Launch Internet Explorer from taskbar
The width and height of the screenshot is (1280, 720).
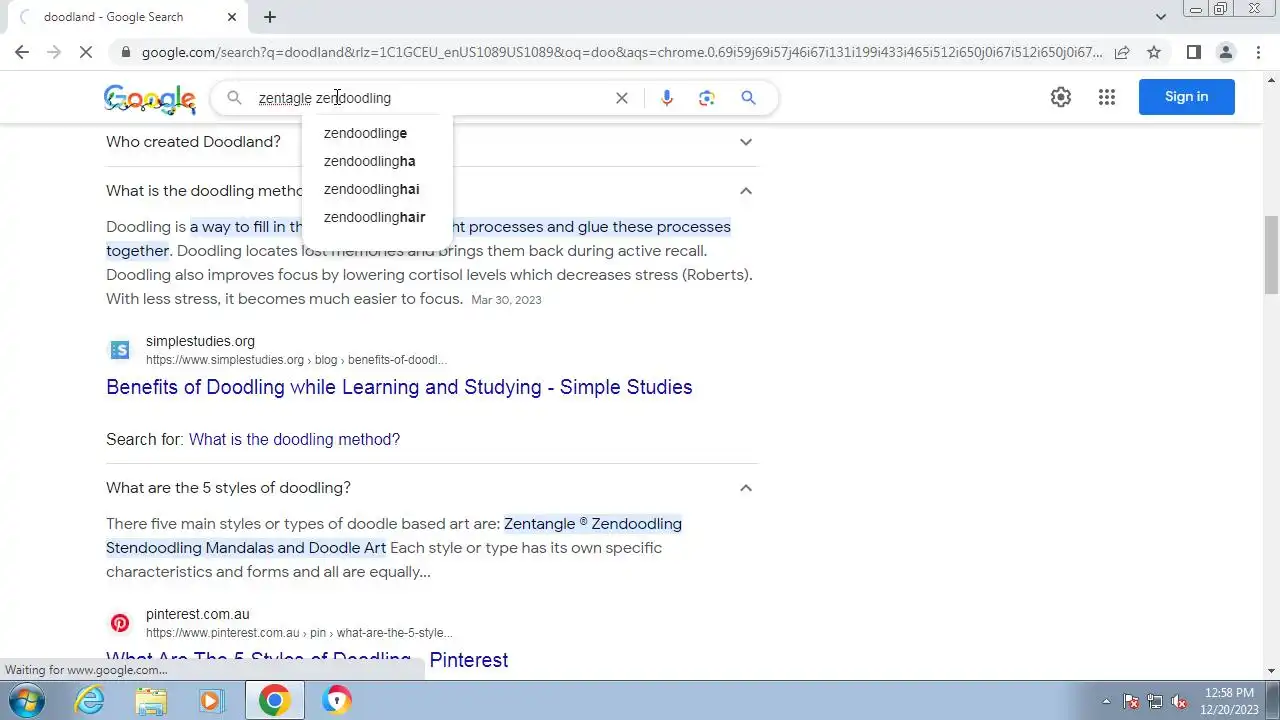pyautogui.click(x=90, y=700)
